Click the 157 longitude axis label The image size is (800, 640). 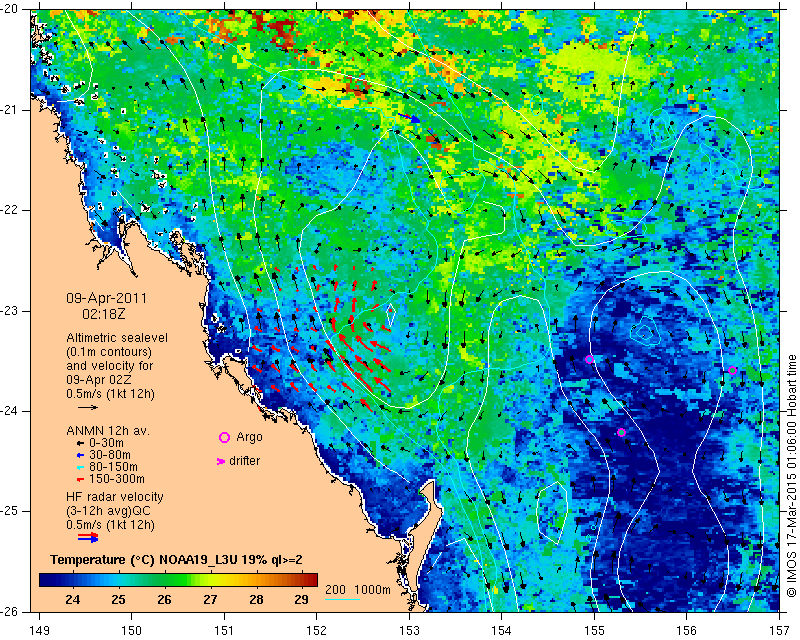780,631
